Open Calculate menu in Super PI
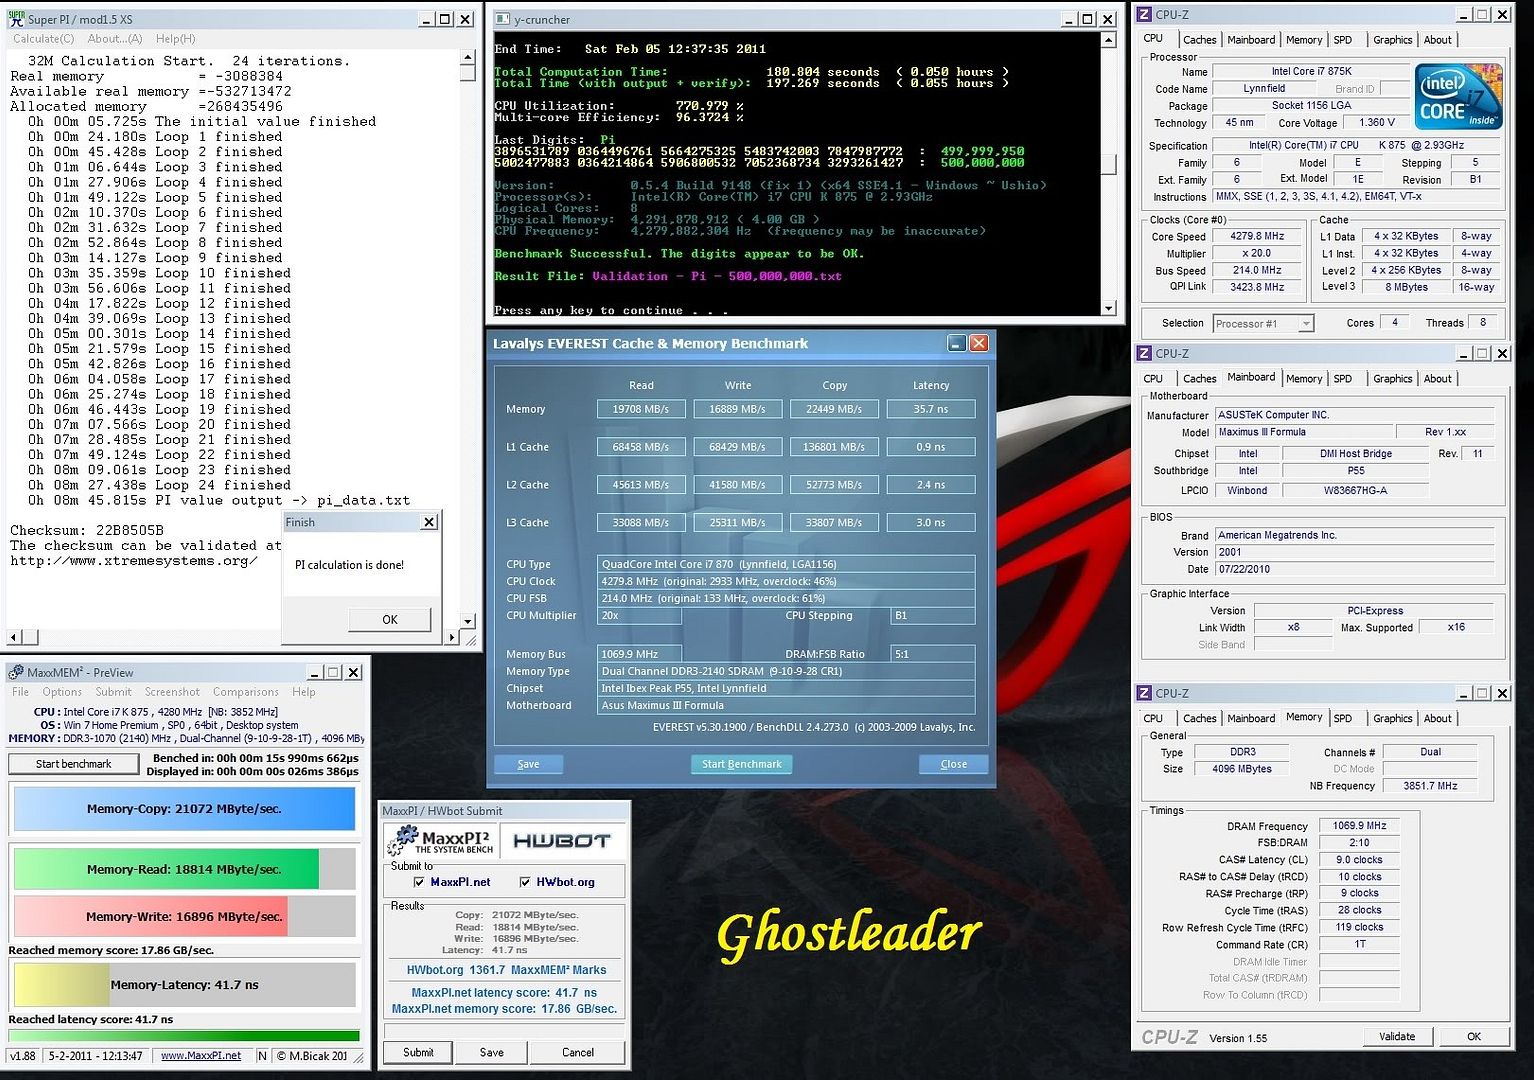The width and height of the screenshot is (1534, 1080). (x=43, y=39)
